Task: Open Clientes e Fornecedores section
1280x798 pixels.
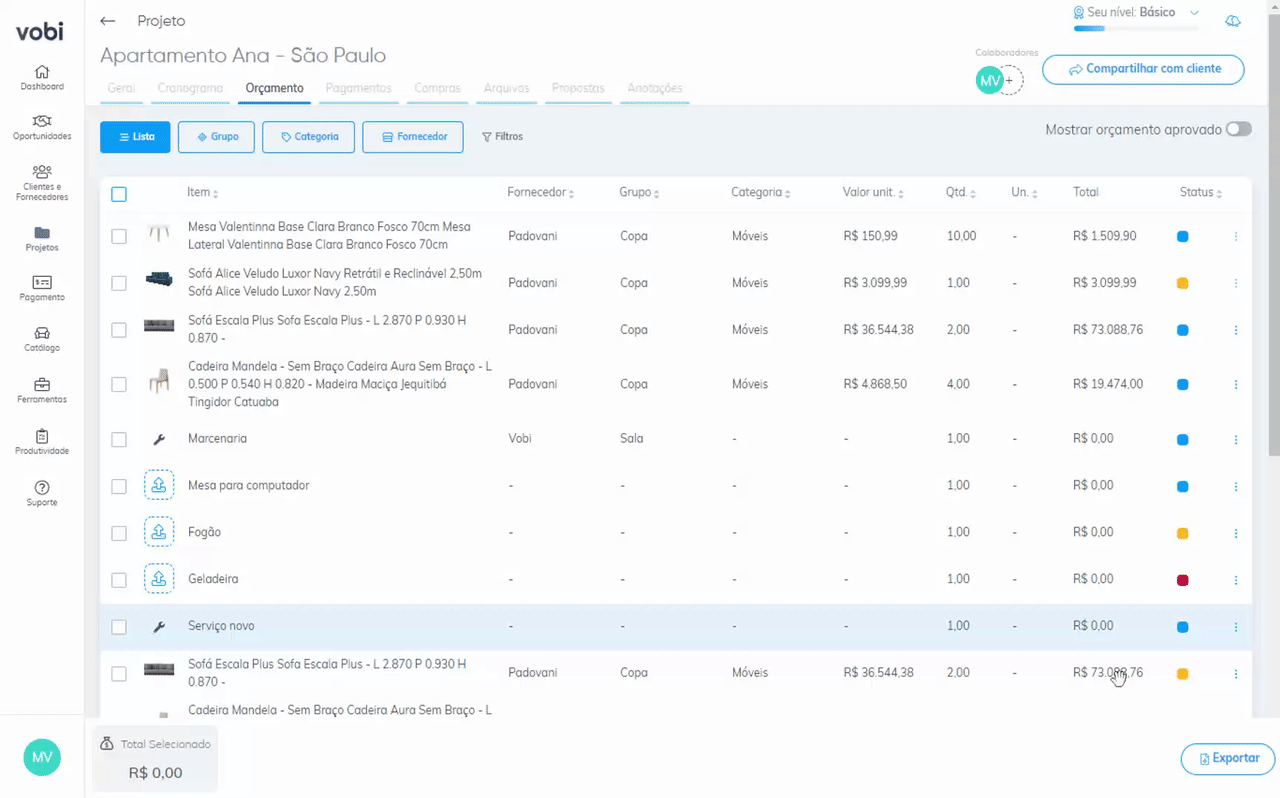Action: [x=42, y=182]
